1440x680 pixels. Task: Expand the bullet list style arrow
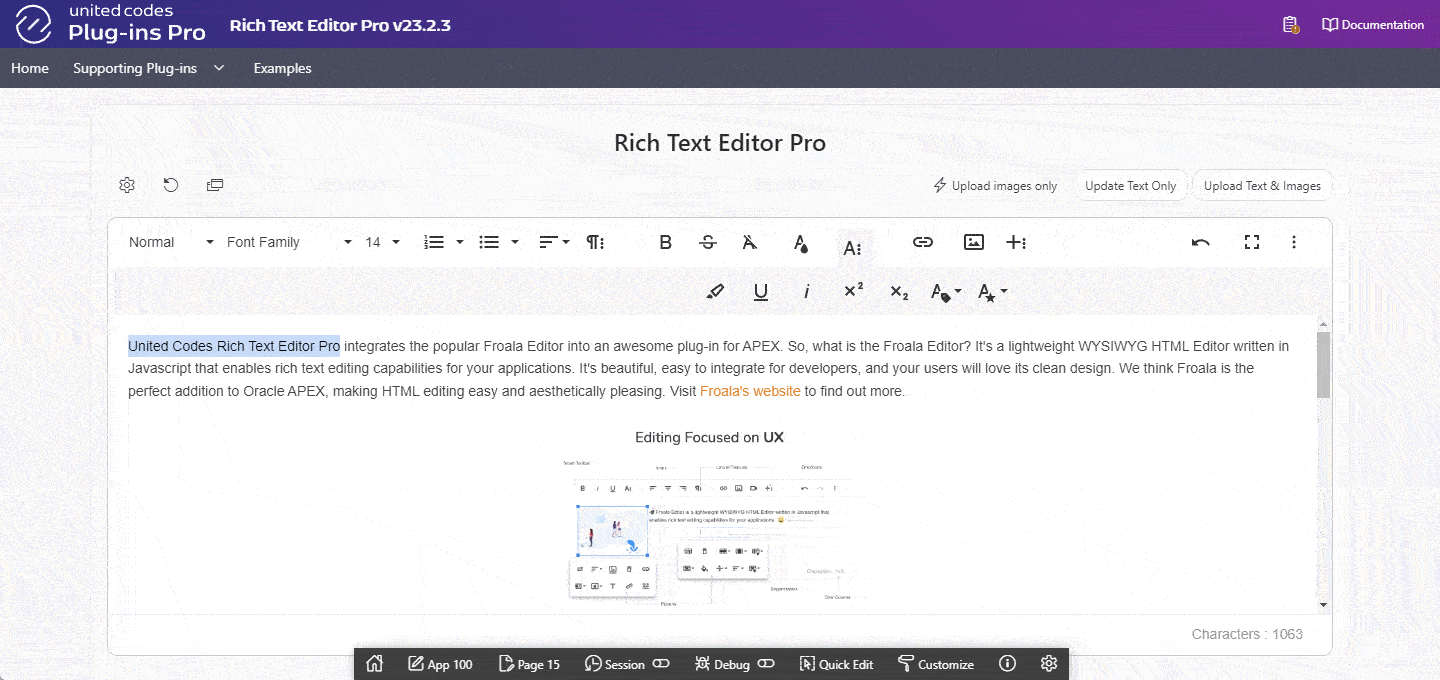click(x=515, y=242)
